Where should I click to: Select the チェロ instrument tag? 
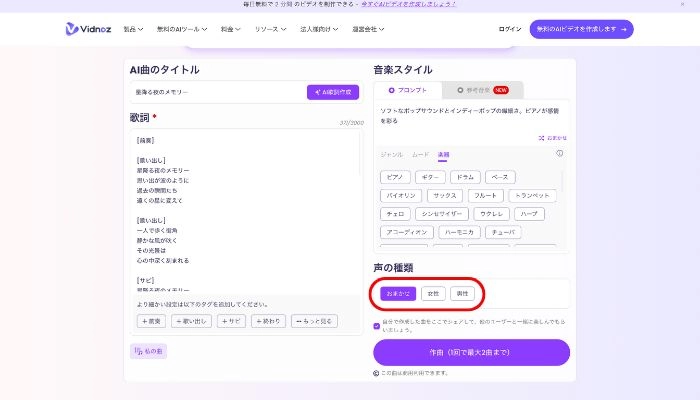coord(395,214)
